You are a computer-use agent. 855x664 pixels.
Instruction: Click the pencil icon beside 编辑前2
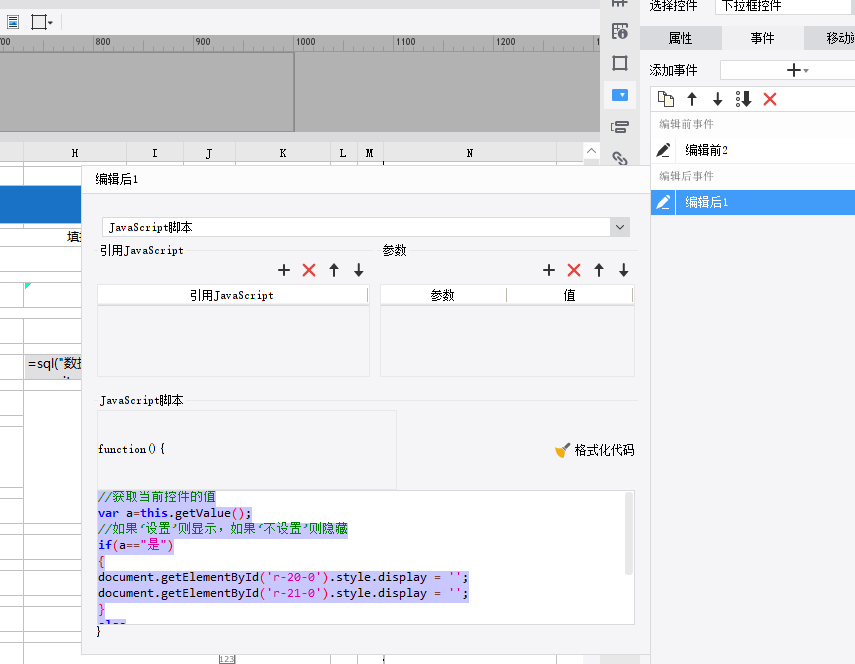pos(663,150)
